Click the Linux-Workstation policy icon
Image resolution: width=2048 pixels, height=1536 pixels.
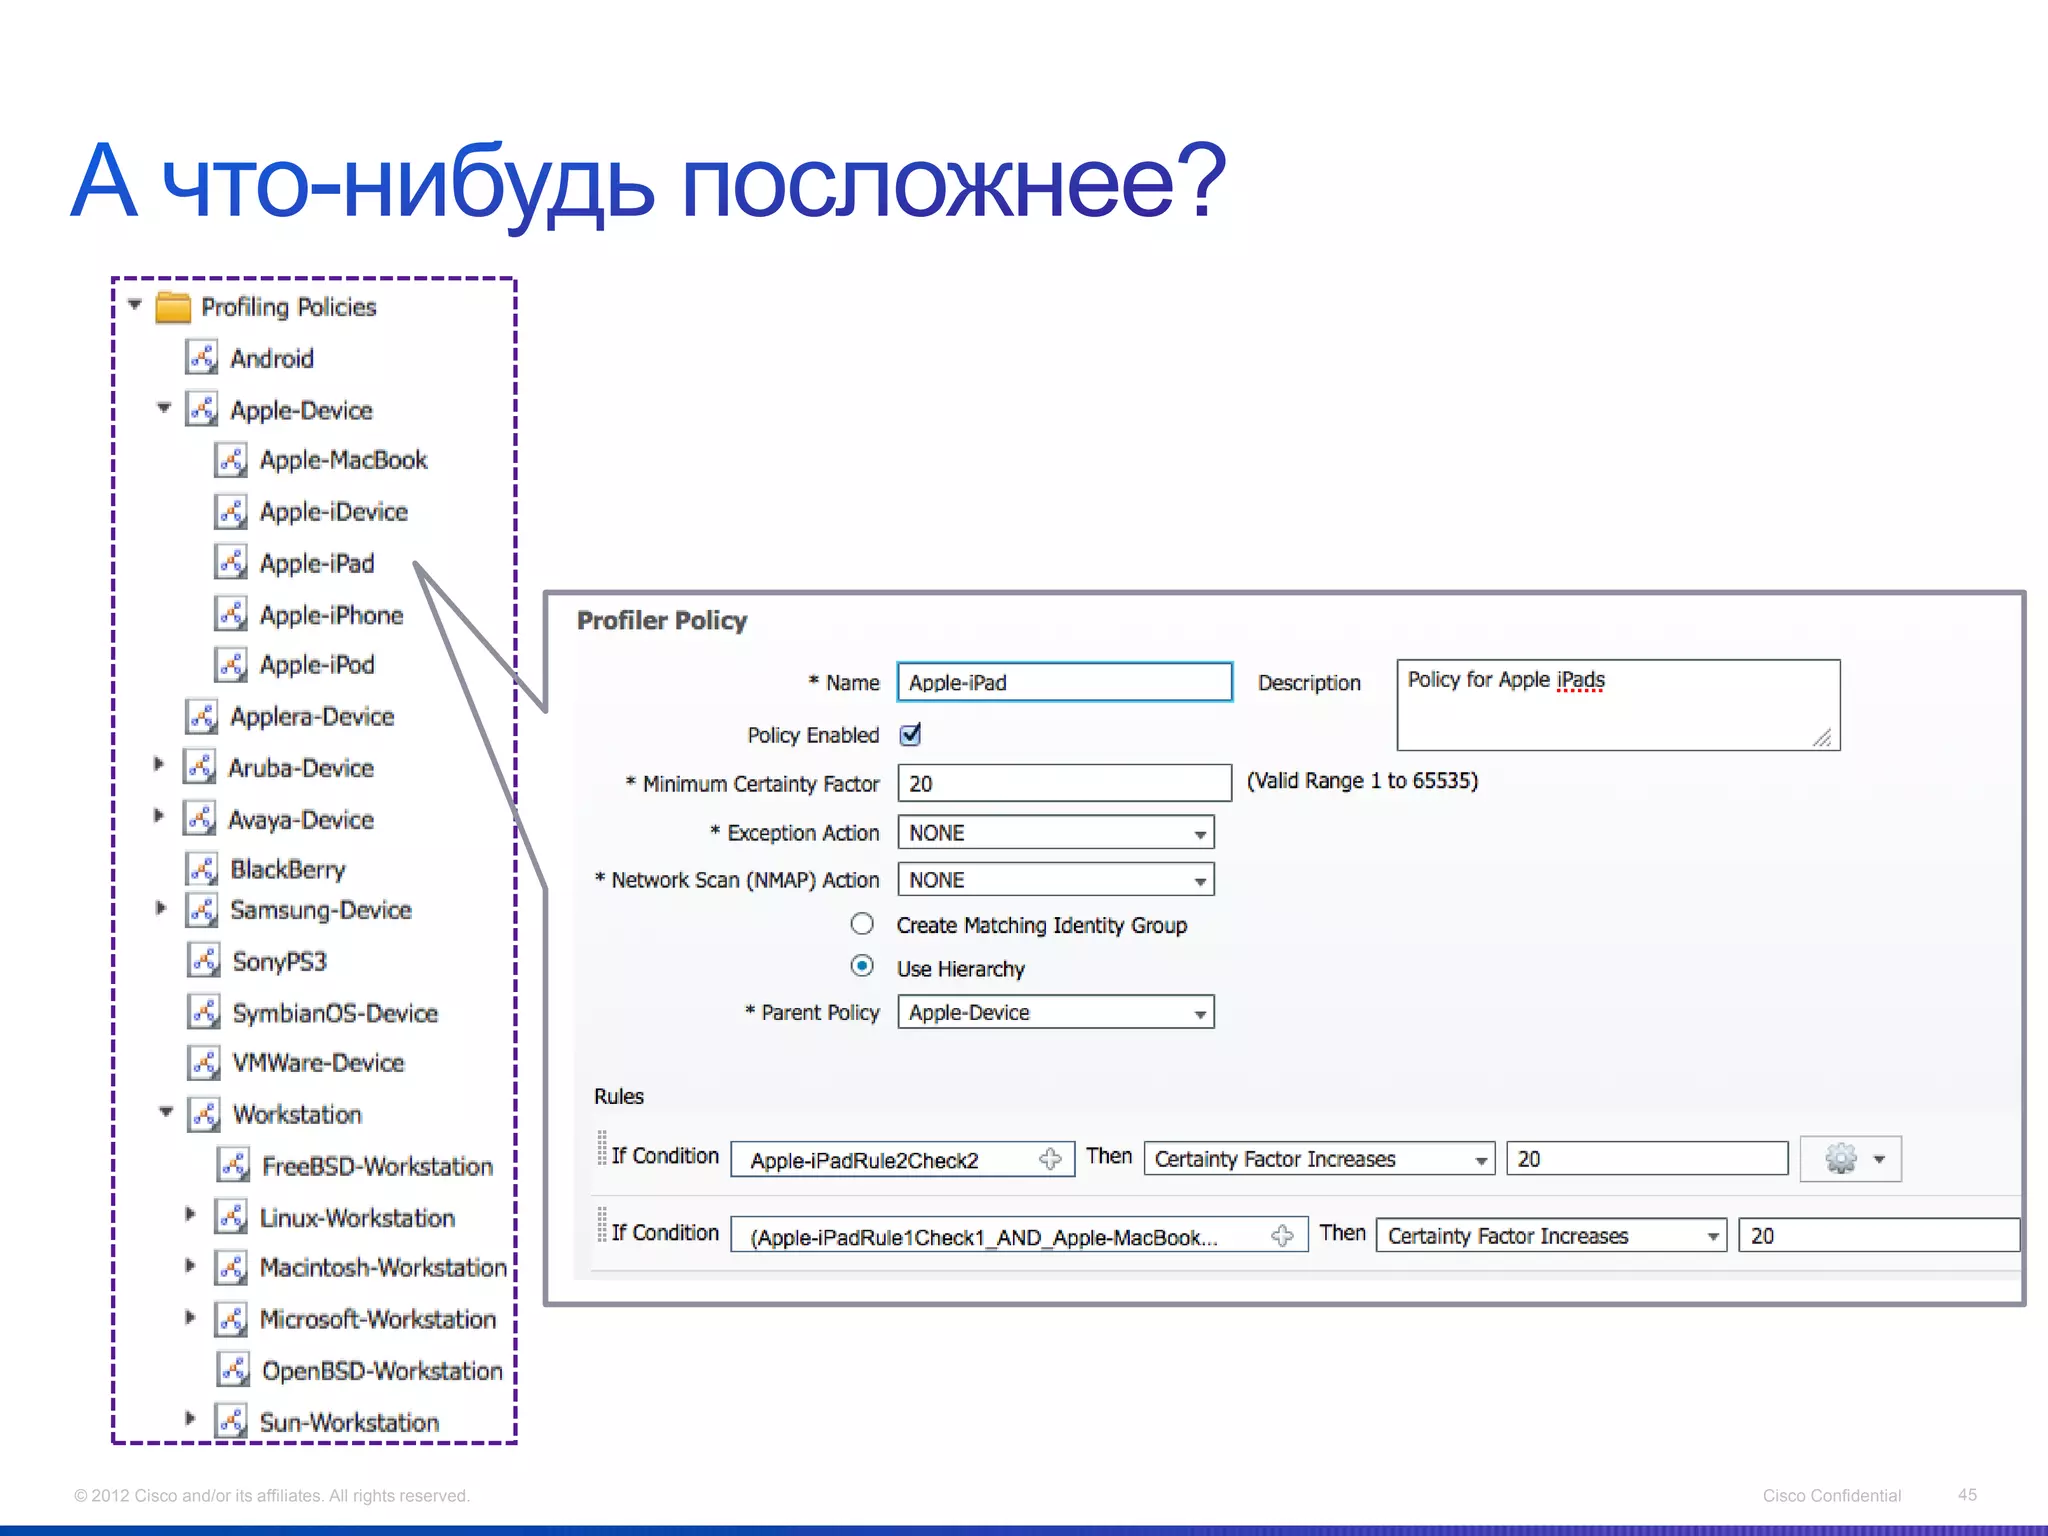(231, 1218)
